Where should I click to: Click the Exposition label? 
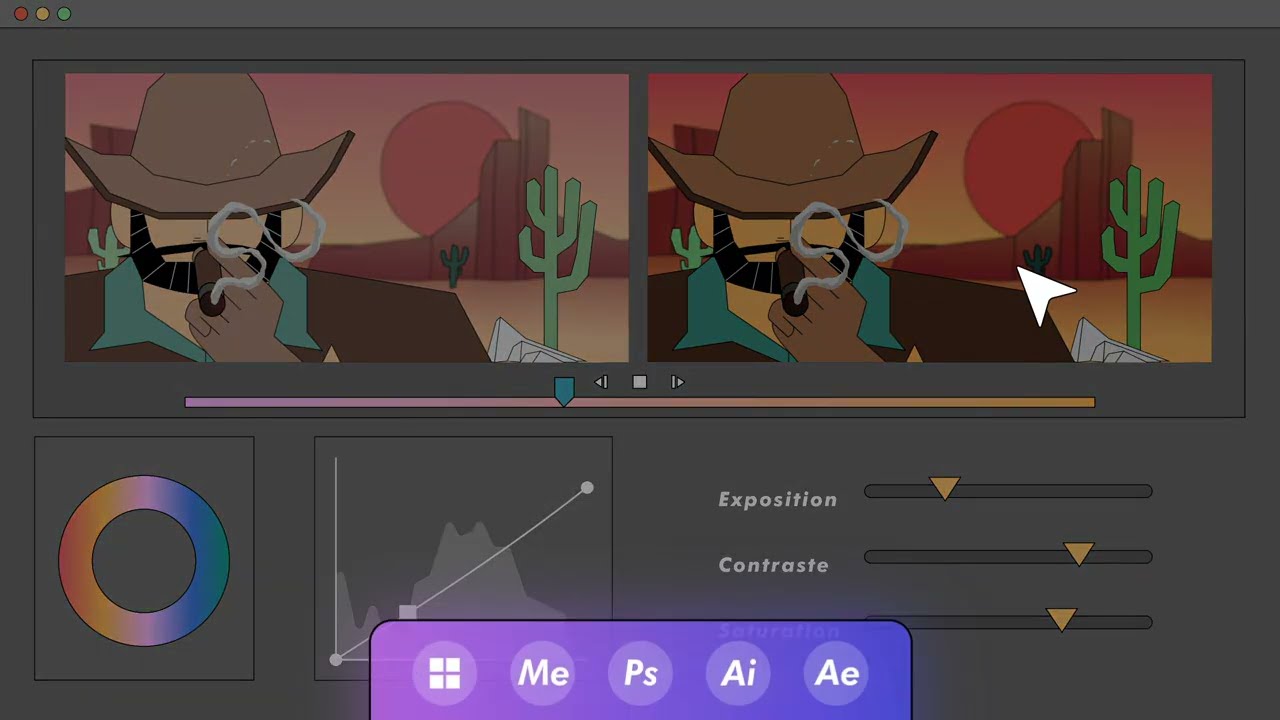(778, 499)
